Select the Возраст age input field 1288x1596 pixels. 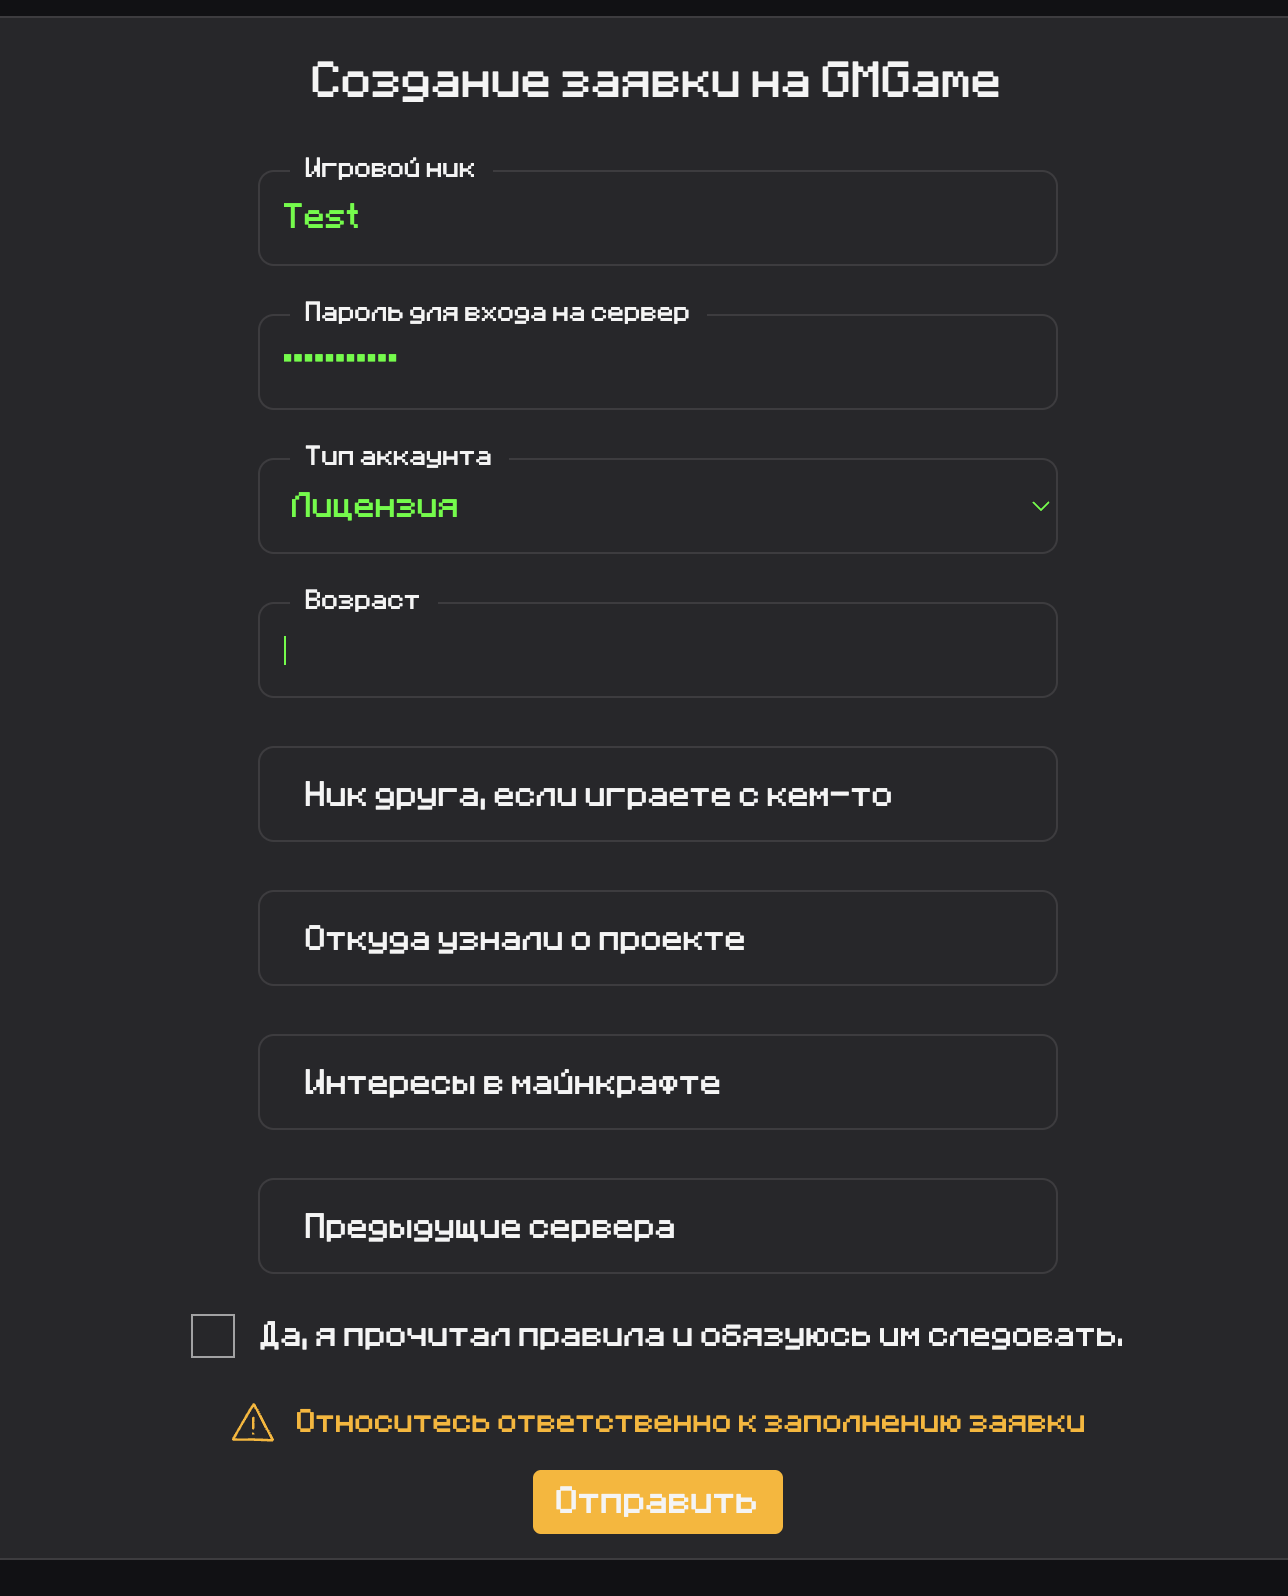[x=658, y=650]
